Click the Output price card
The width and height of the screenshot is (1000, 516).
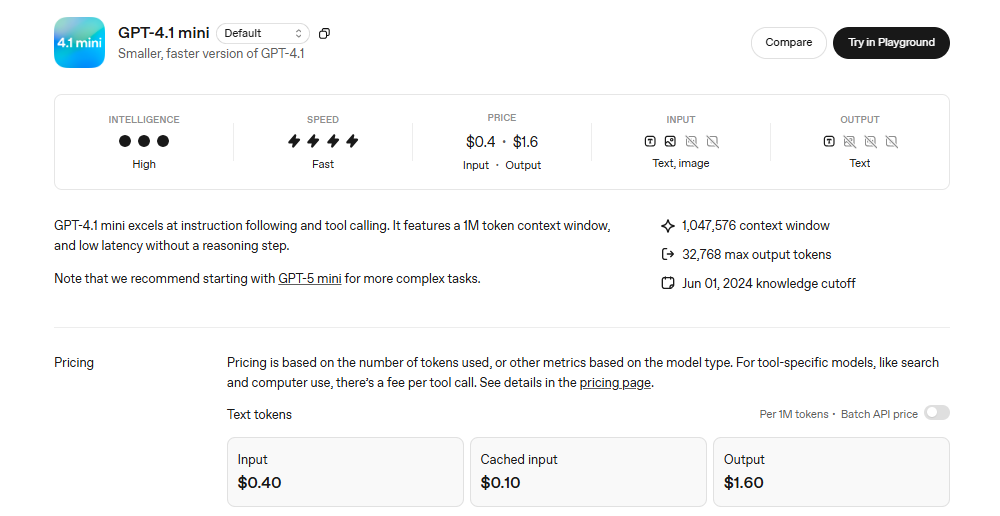pos(831,472)
